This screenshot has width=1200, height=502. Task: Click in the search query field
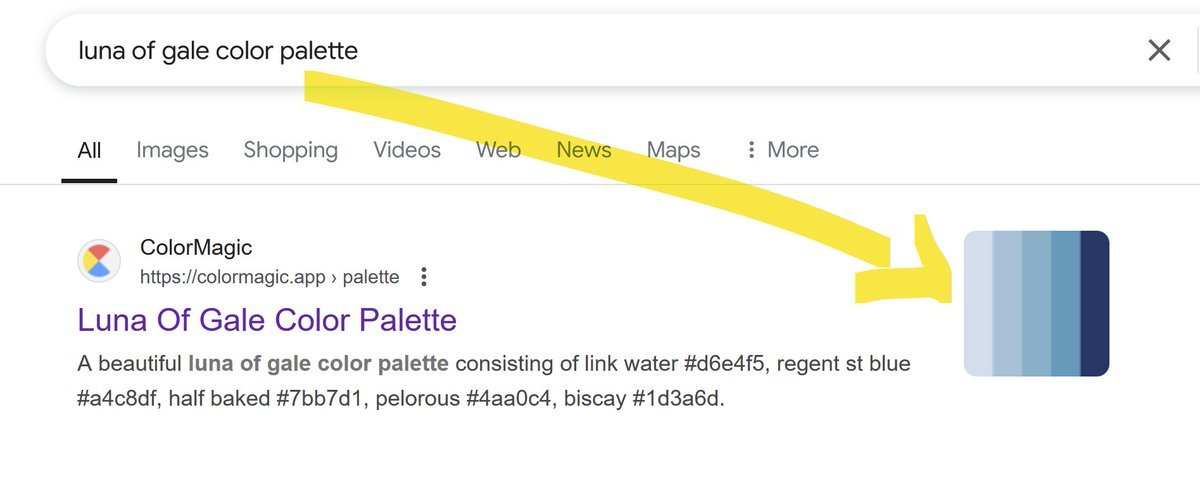pos(590,50)
